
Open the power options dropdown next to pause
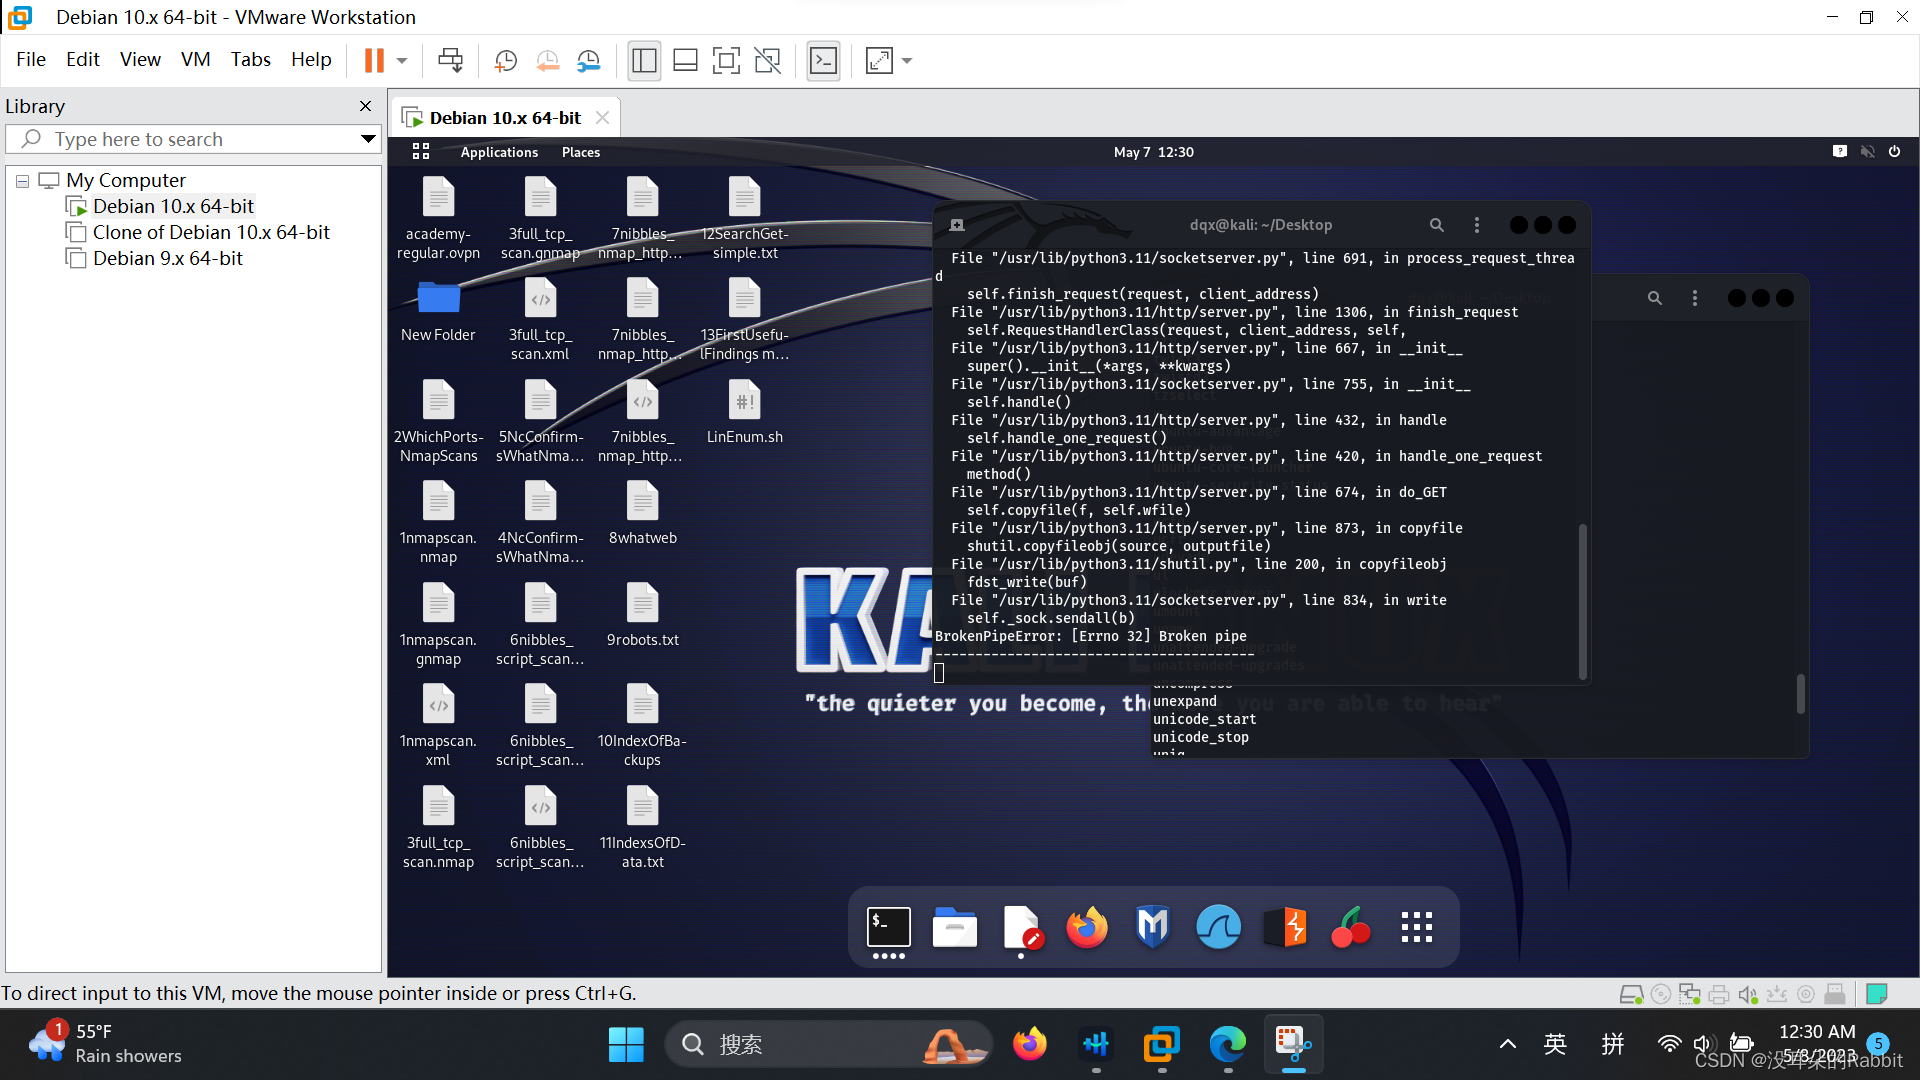pos(402,61)
